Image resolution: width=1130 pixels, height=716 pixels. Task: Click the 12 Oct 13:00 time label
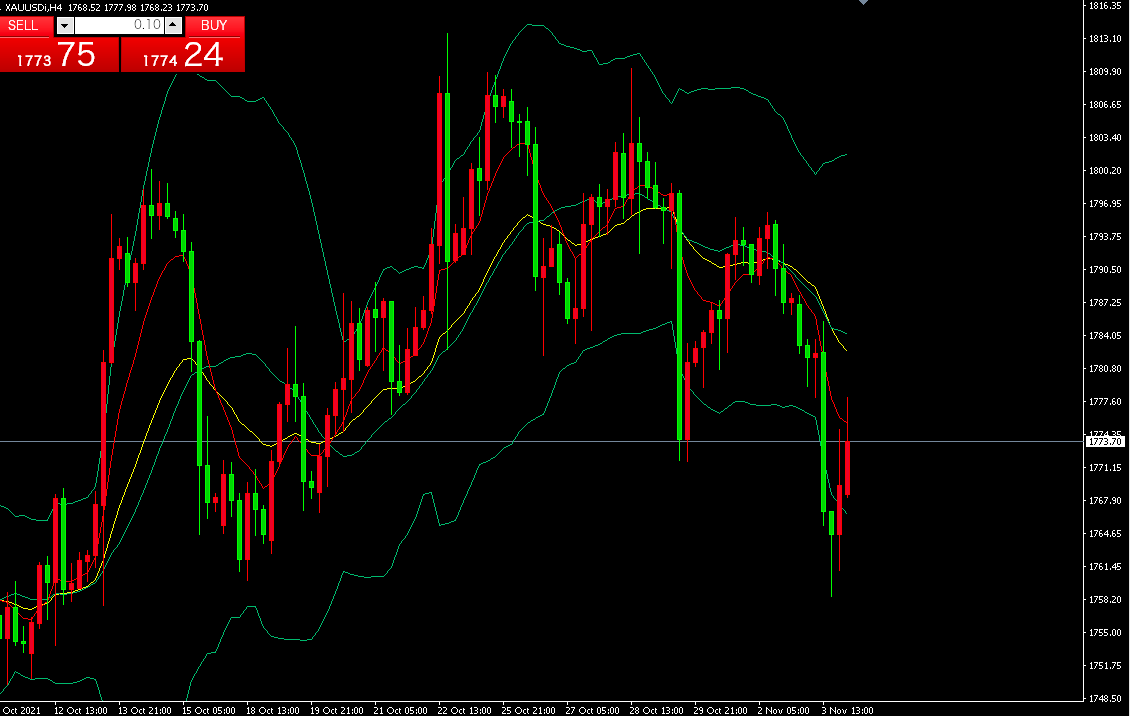pos(81,710)
